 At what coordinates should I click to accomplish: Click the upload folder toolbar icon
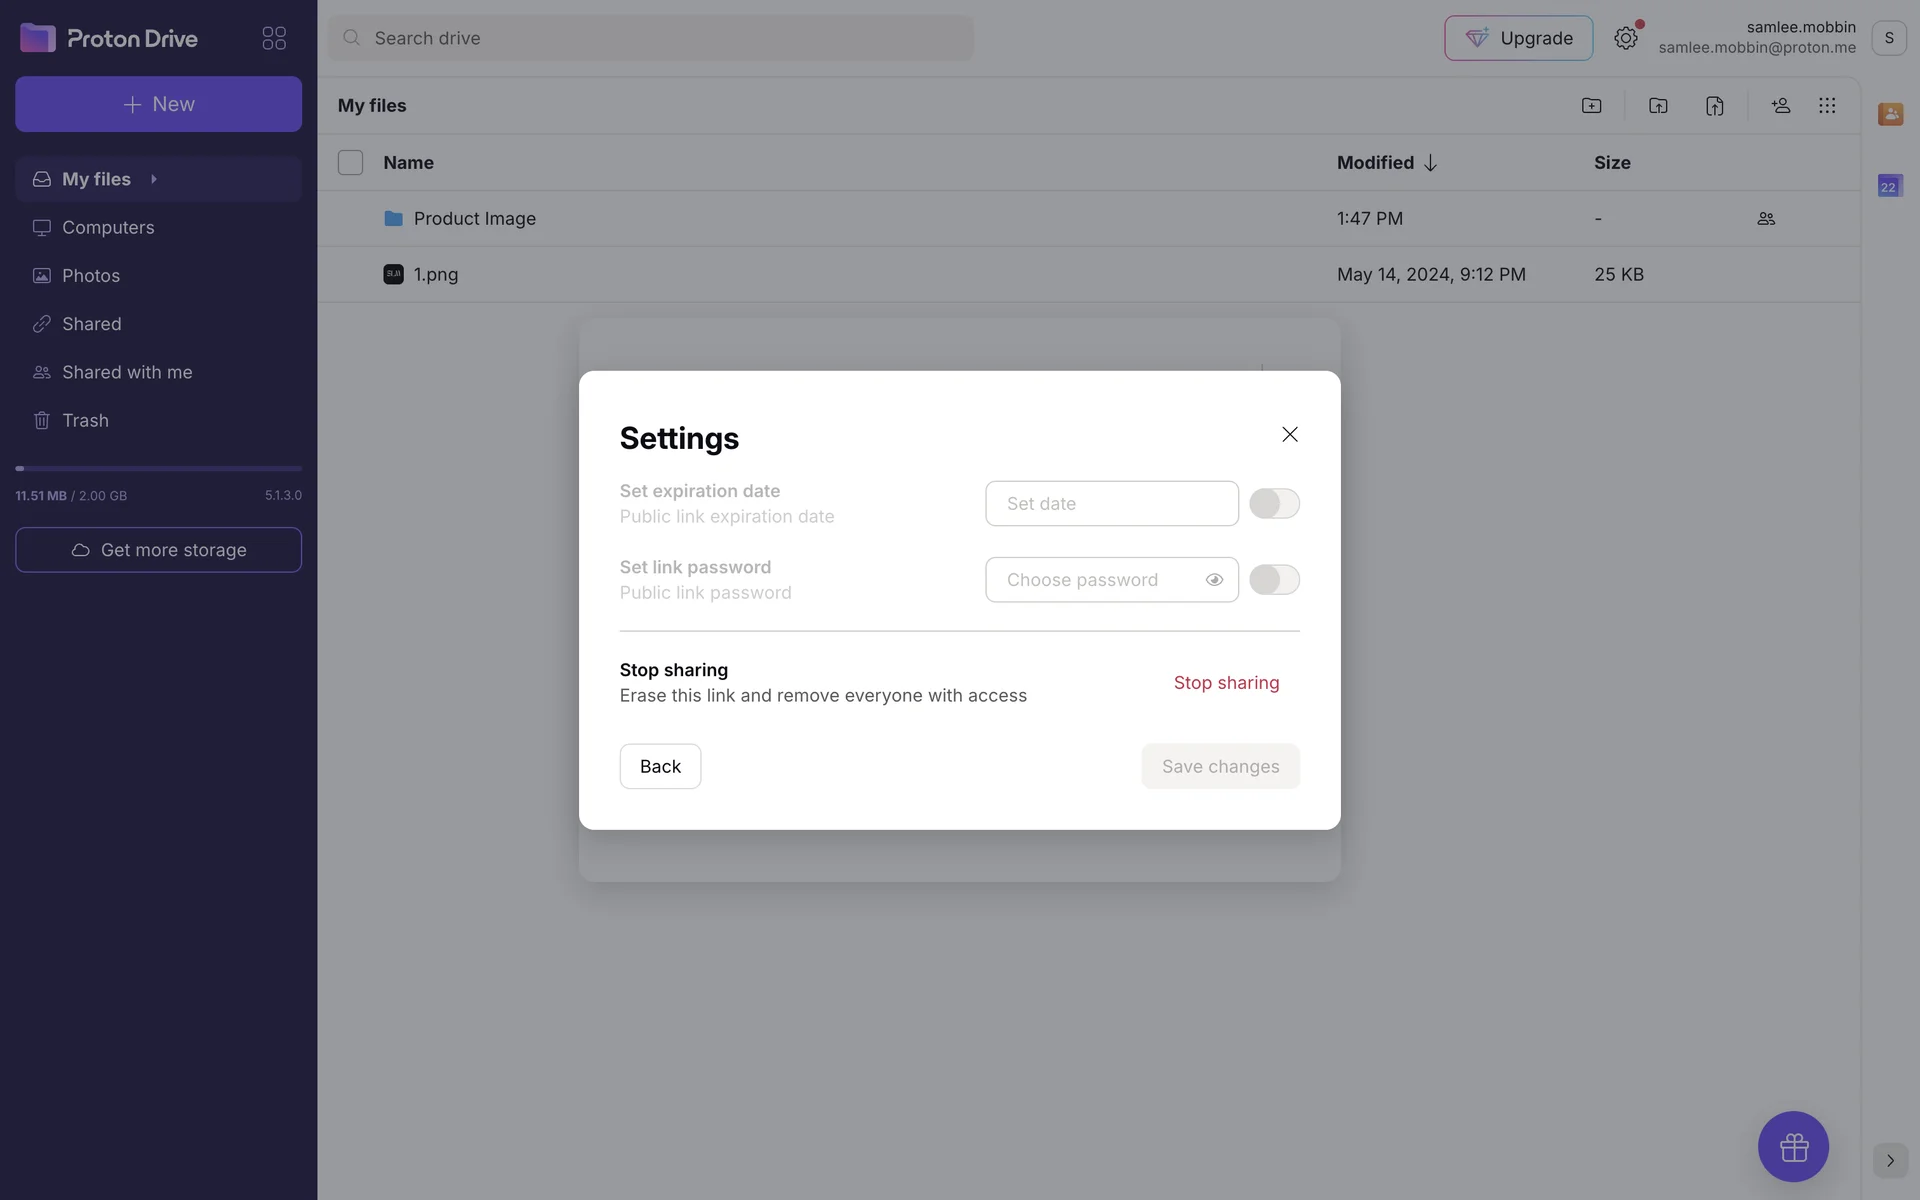pos(1658,106)
